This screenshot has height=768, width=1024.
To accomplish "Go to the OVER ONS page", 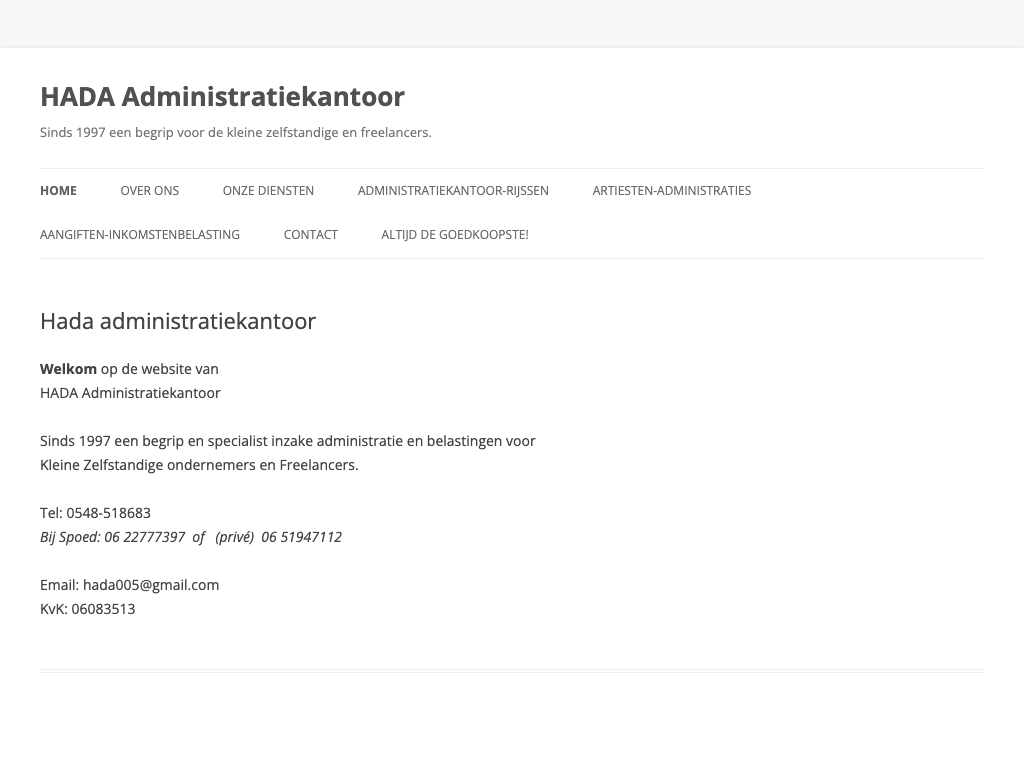I will 149,191.
